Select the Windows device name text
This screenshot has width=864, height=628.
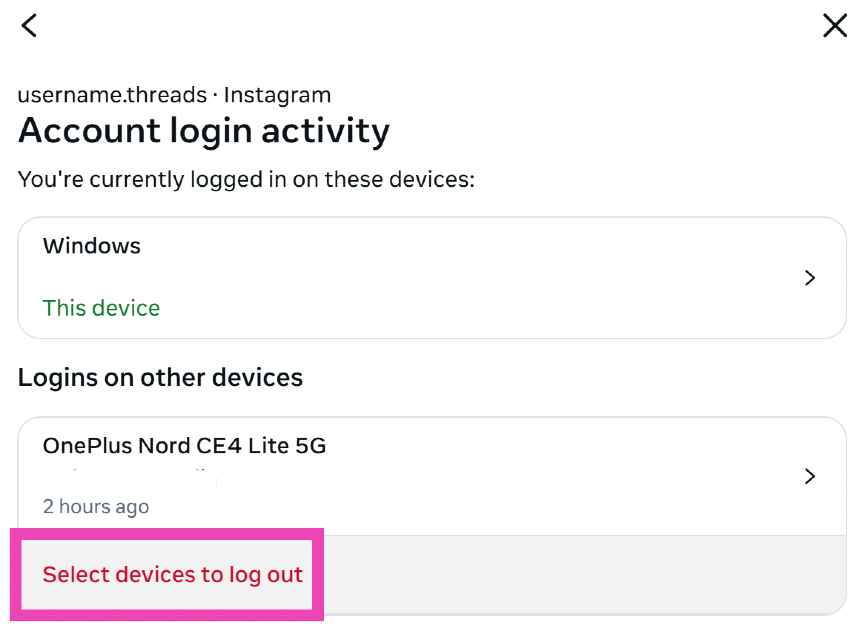point(92,246)
